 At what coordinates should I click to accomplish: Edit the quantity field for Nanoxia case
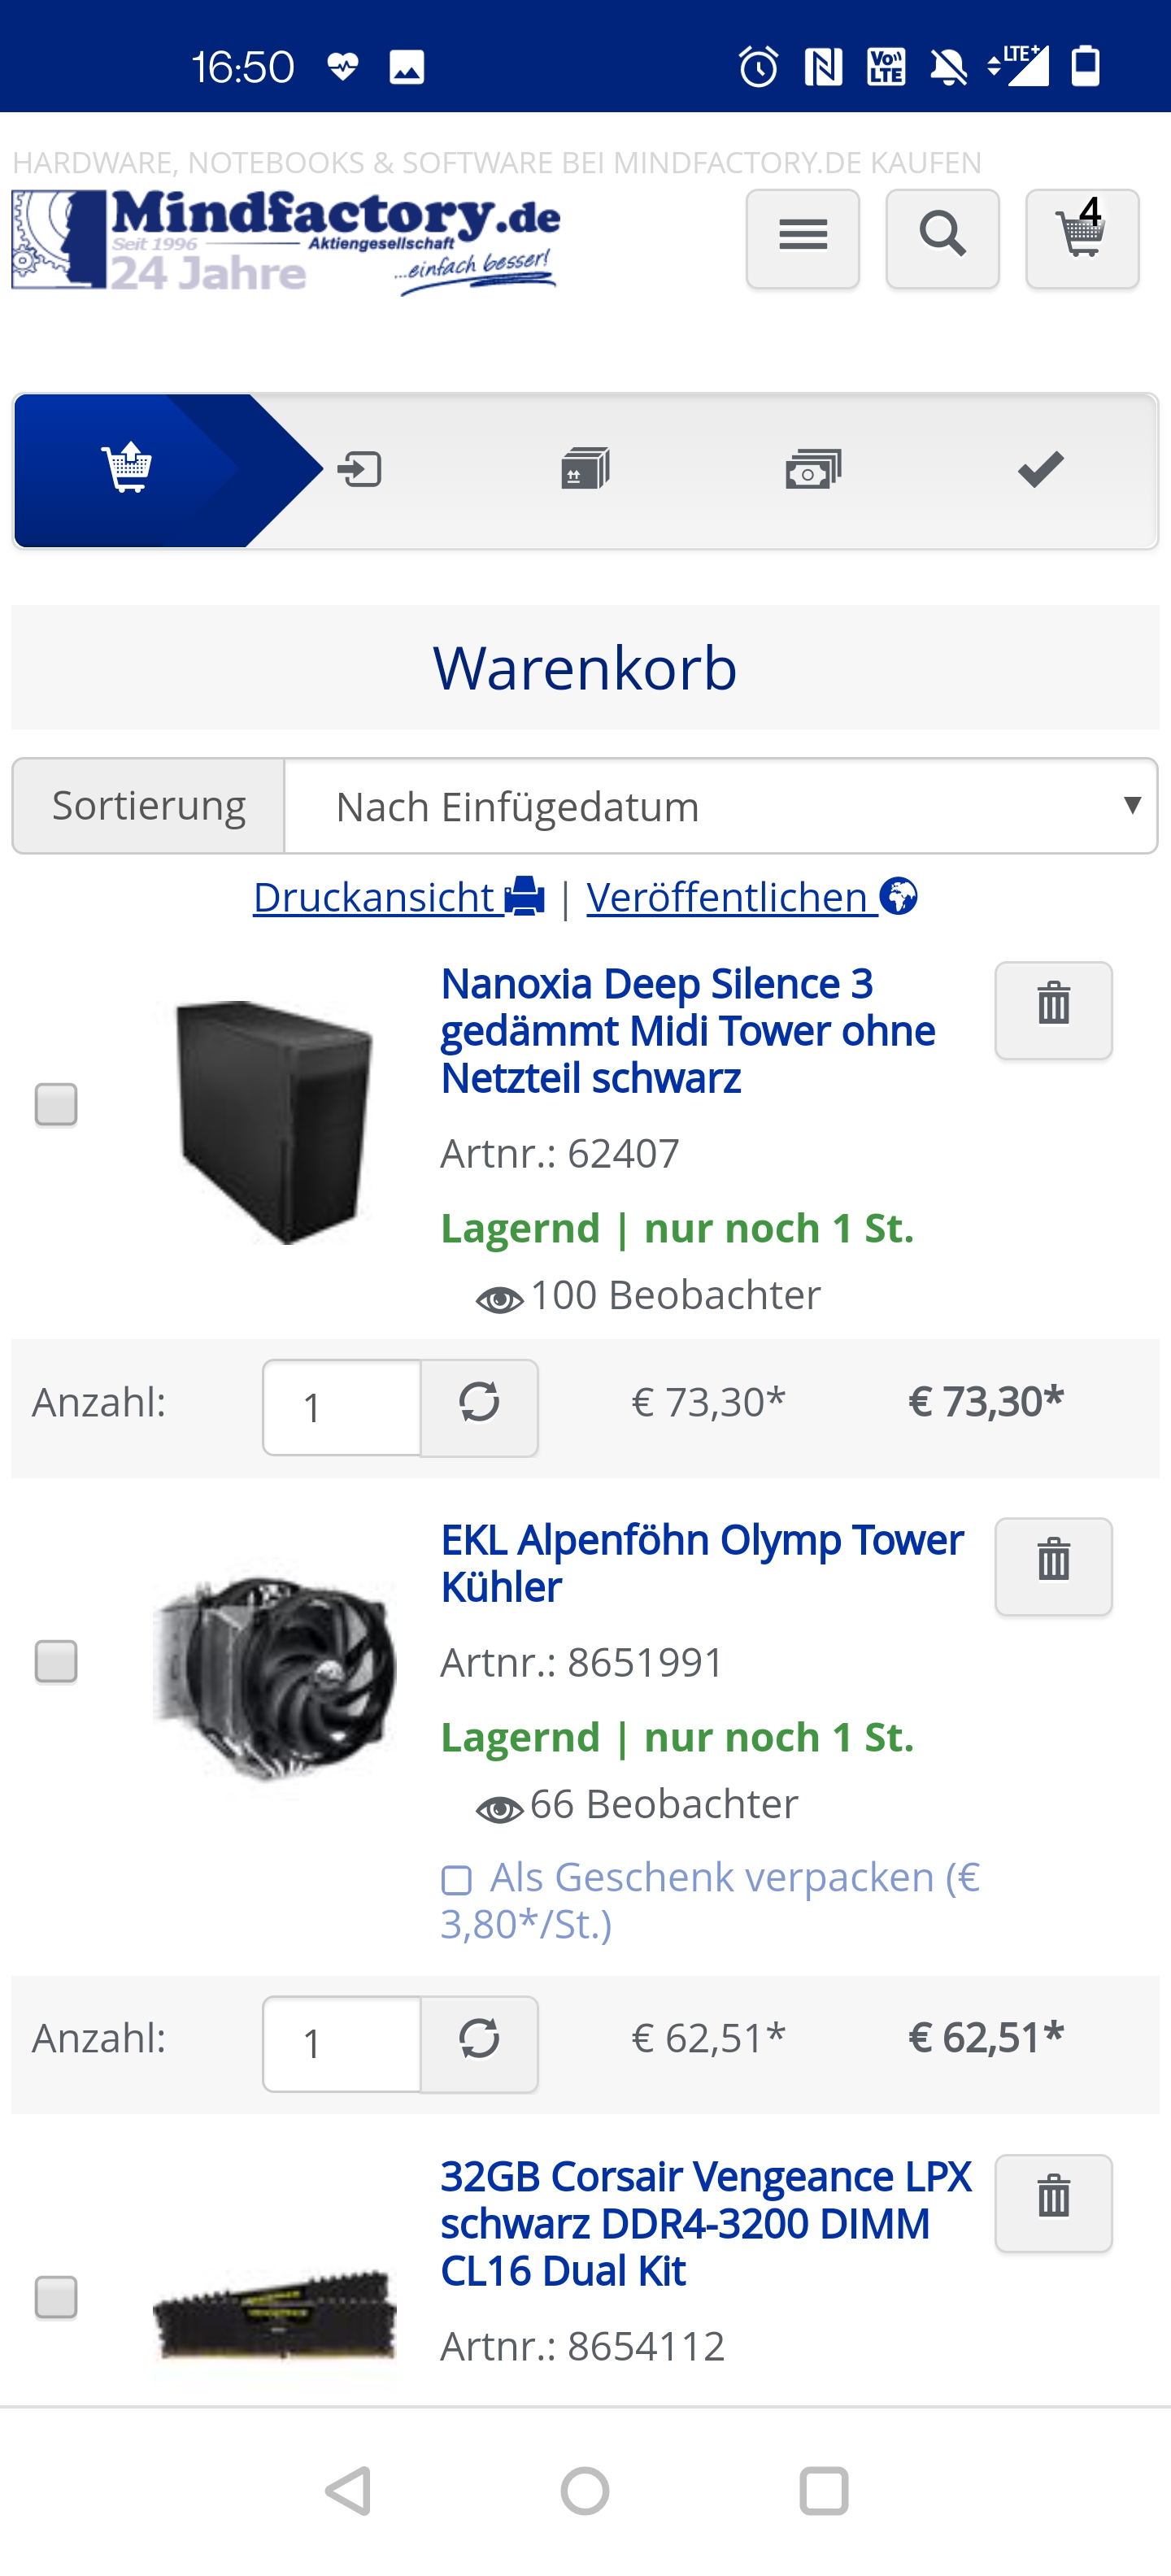point(341,1407)
